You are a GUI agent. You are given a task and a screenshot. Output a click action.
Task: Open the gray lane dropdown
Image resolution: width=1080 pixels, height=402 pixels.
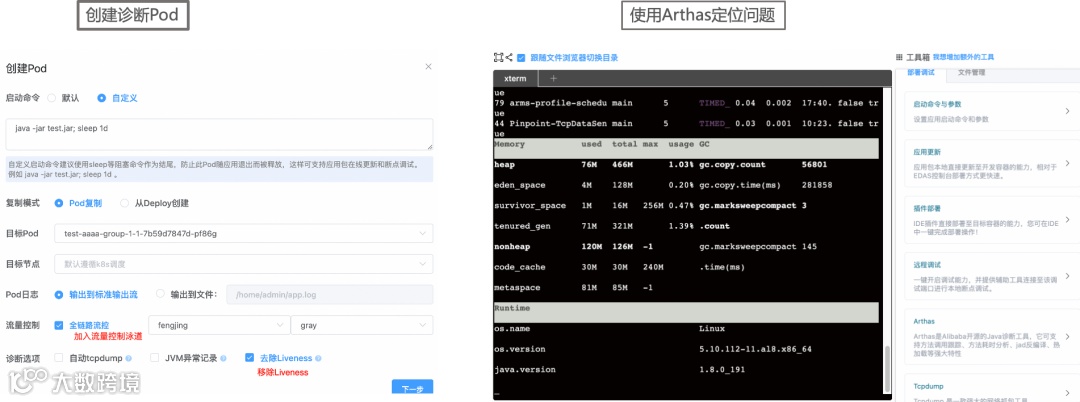pyautogui.click(x=362, y=325)
